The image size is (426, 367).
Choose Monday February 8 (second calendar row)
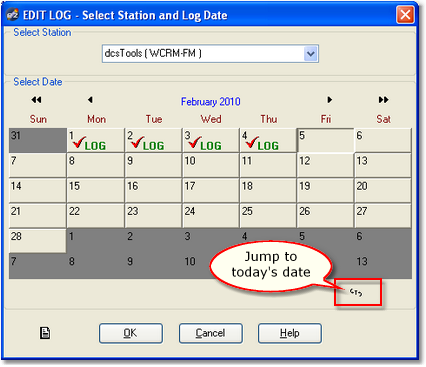(x=95, y=165)
